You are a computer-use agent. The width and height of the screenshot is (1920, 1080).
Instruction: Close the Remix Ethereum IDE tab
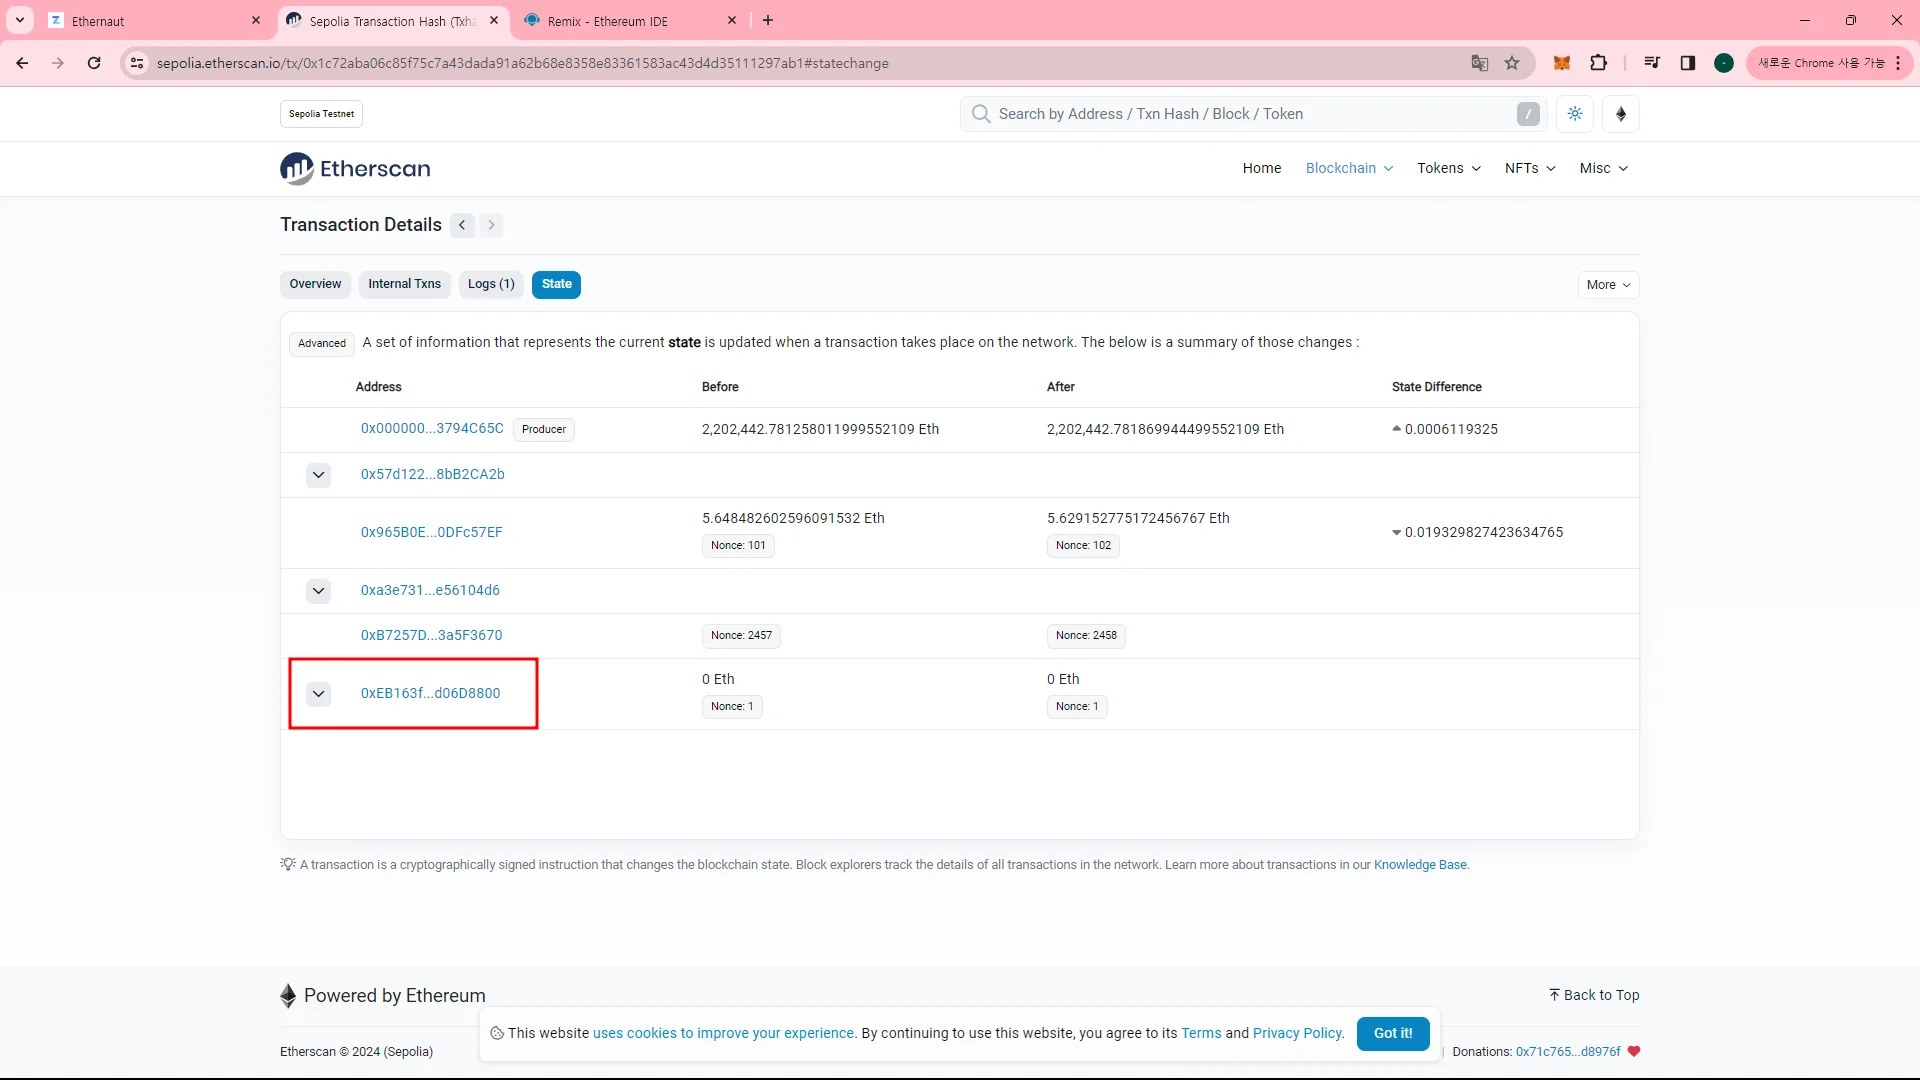[732, 20]
